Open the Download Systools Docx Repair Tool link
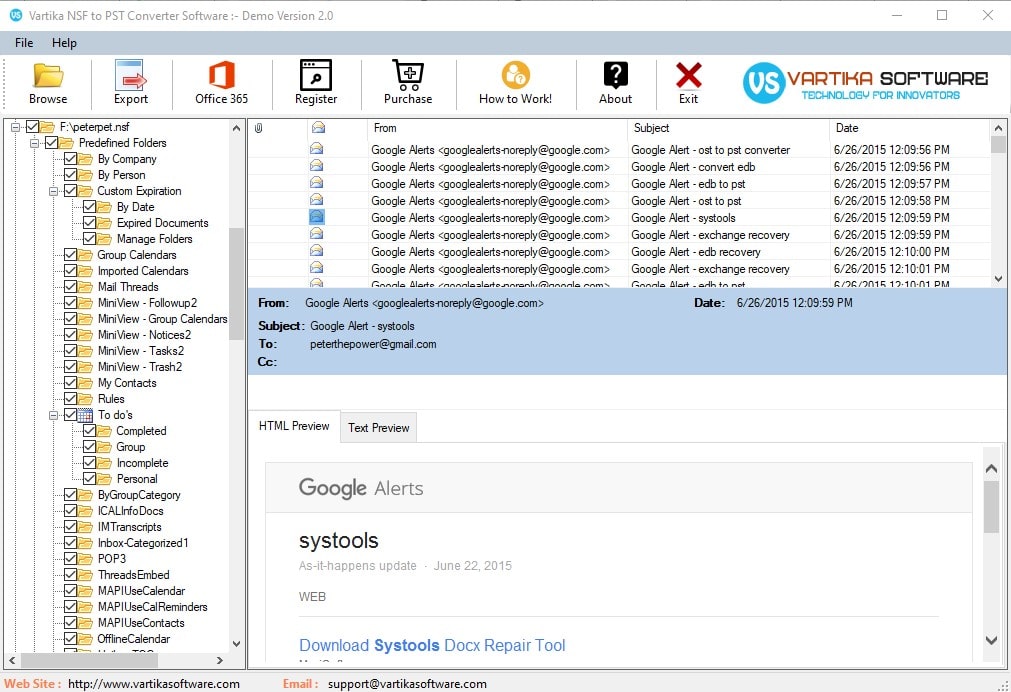Image resolution: width=1011 pixels, height=692 pixels. (432, 646)
